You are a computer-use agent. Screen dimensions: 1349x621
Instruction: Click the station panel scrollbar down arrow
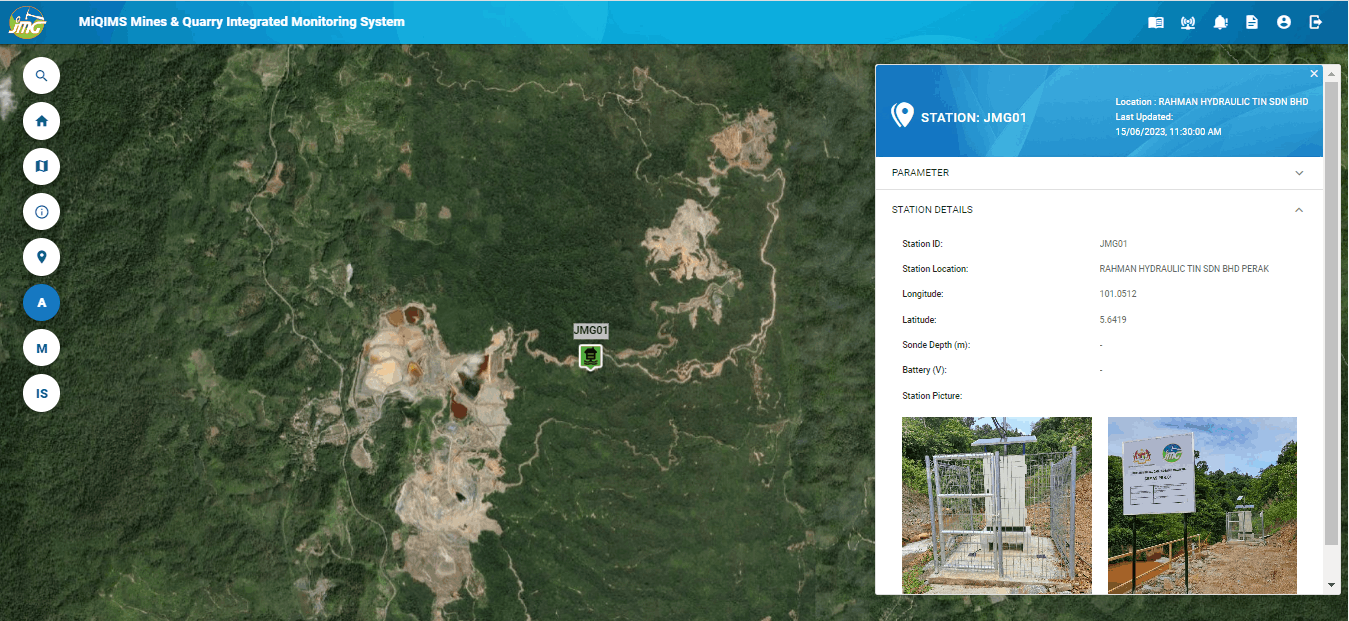pyautogui.click(x=1331, y=585)
